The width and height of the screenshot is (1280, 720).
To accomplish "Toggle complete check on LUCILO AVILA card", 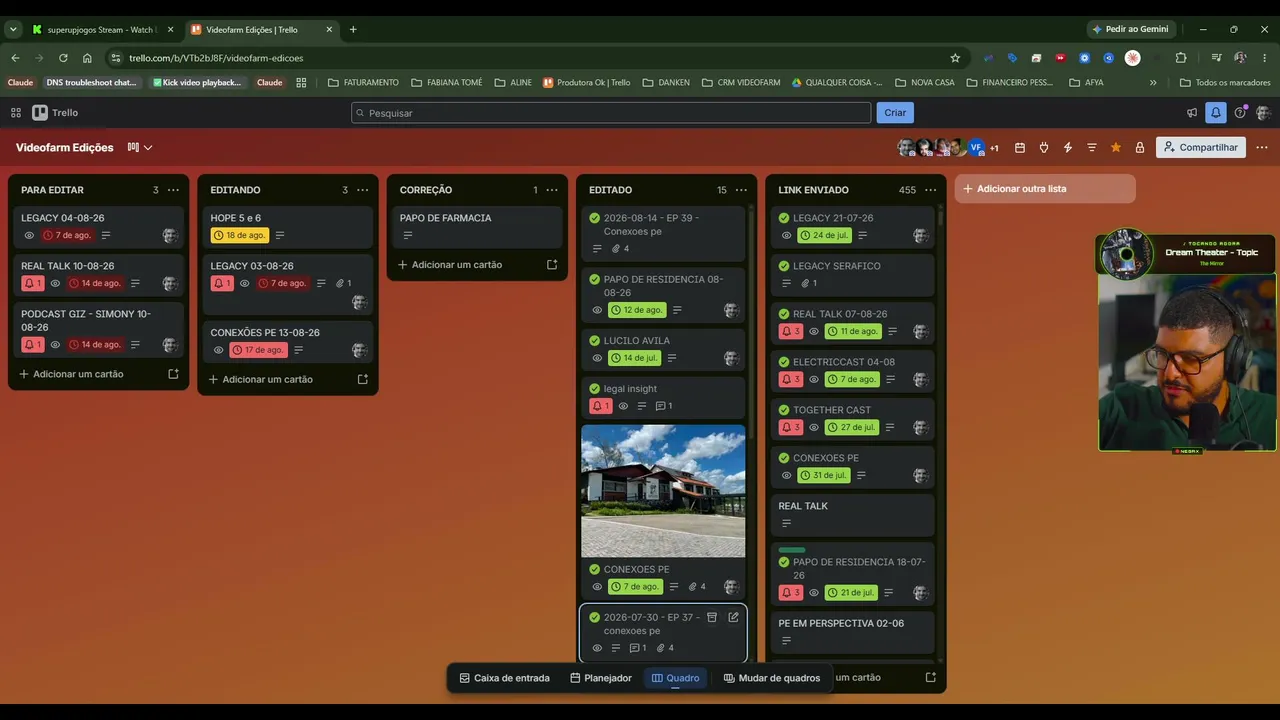I will point(595,341).
